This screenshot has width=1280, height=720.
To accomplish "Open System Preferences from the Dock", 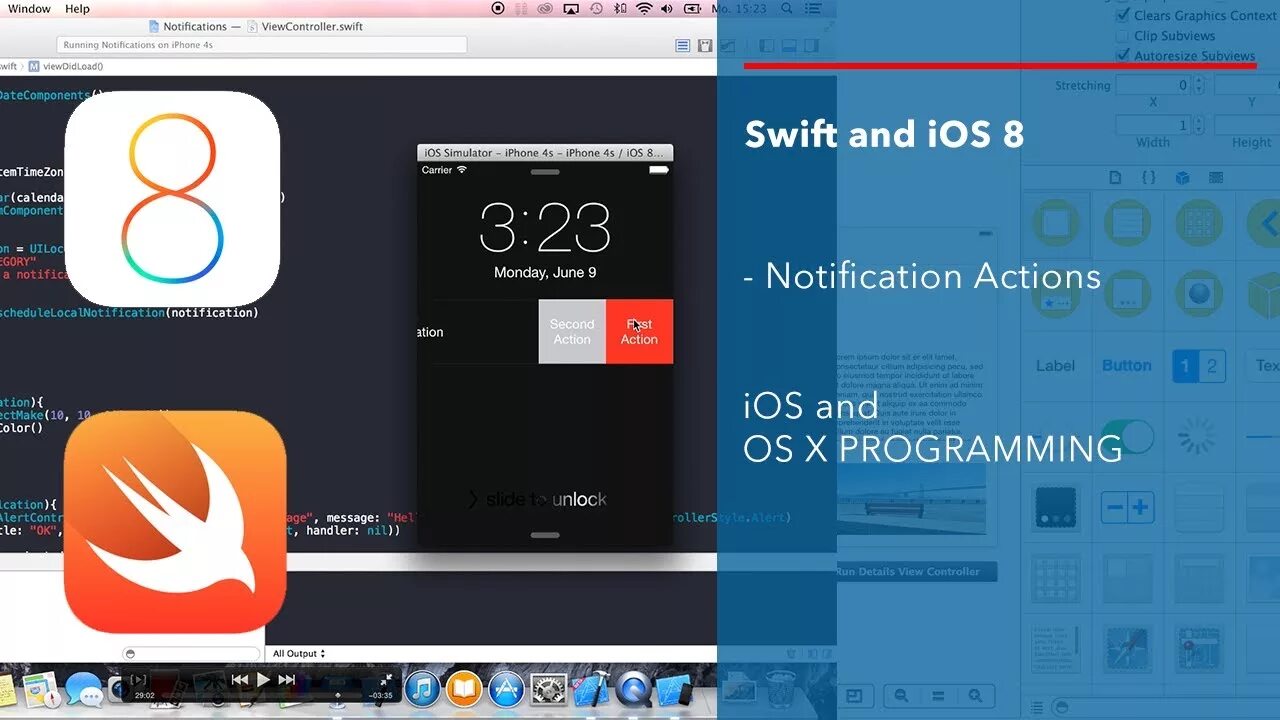I will 548,689.
